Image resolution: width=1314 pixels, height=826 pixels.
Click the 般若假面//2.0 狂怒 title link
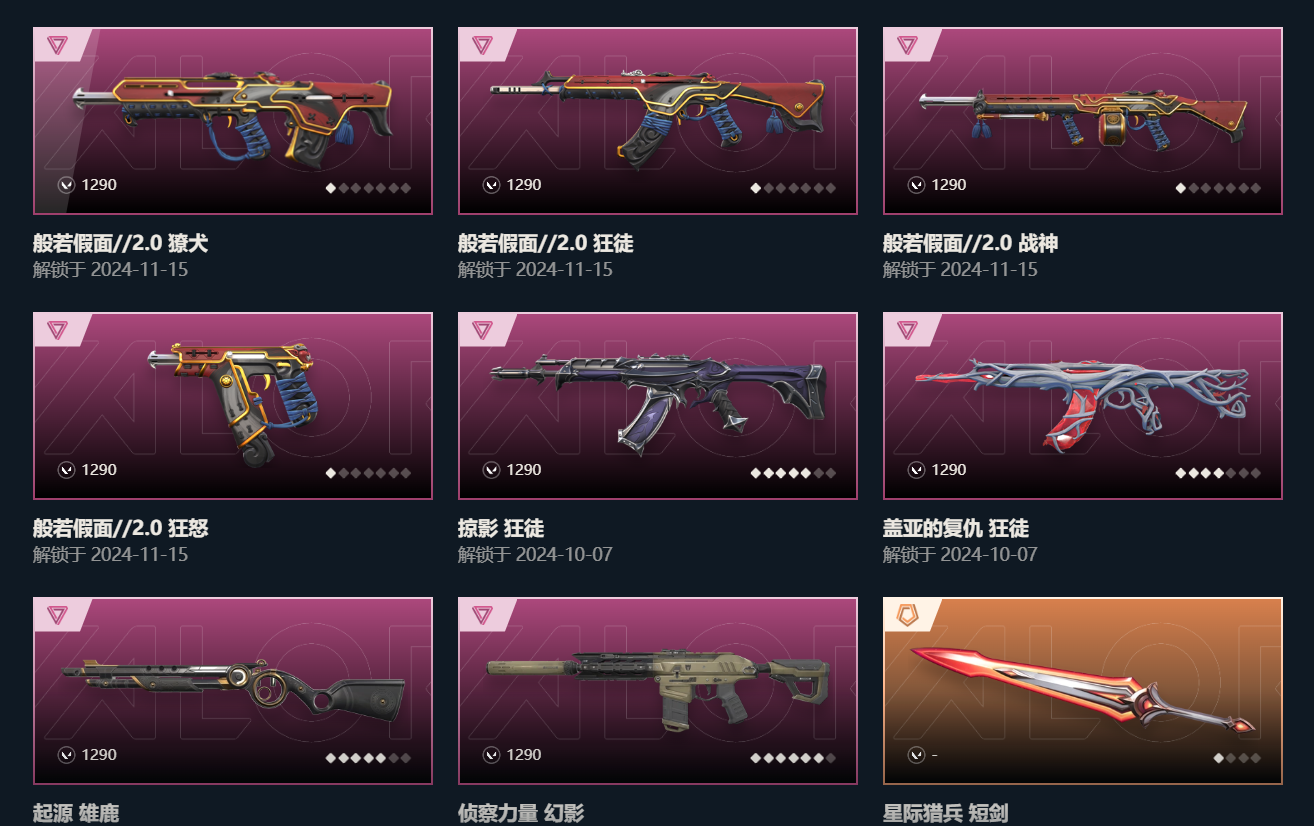tap(120, 528)
